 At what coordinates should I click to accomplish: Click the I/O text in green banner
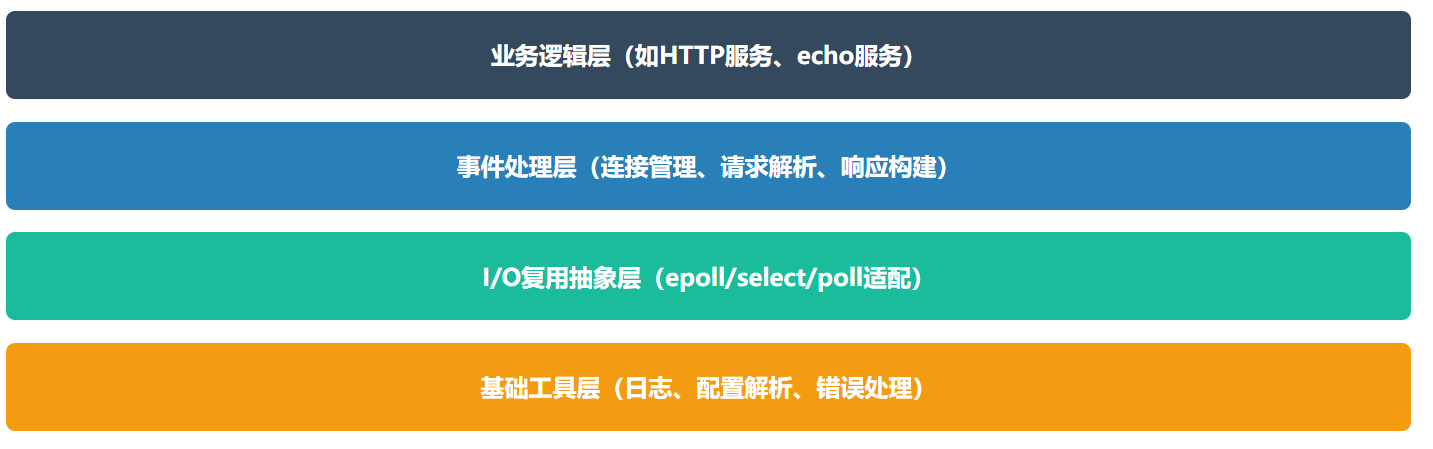[x=500, y=278]
